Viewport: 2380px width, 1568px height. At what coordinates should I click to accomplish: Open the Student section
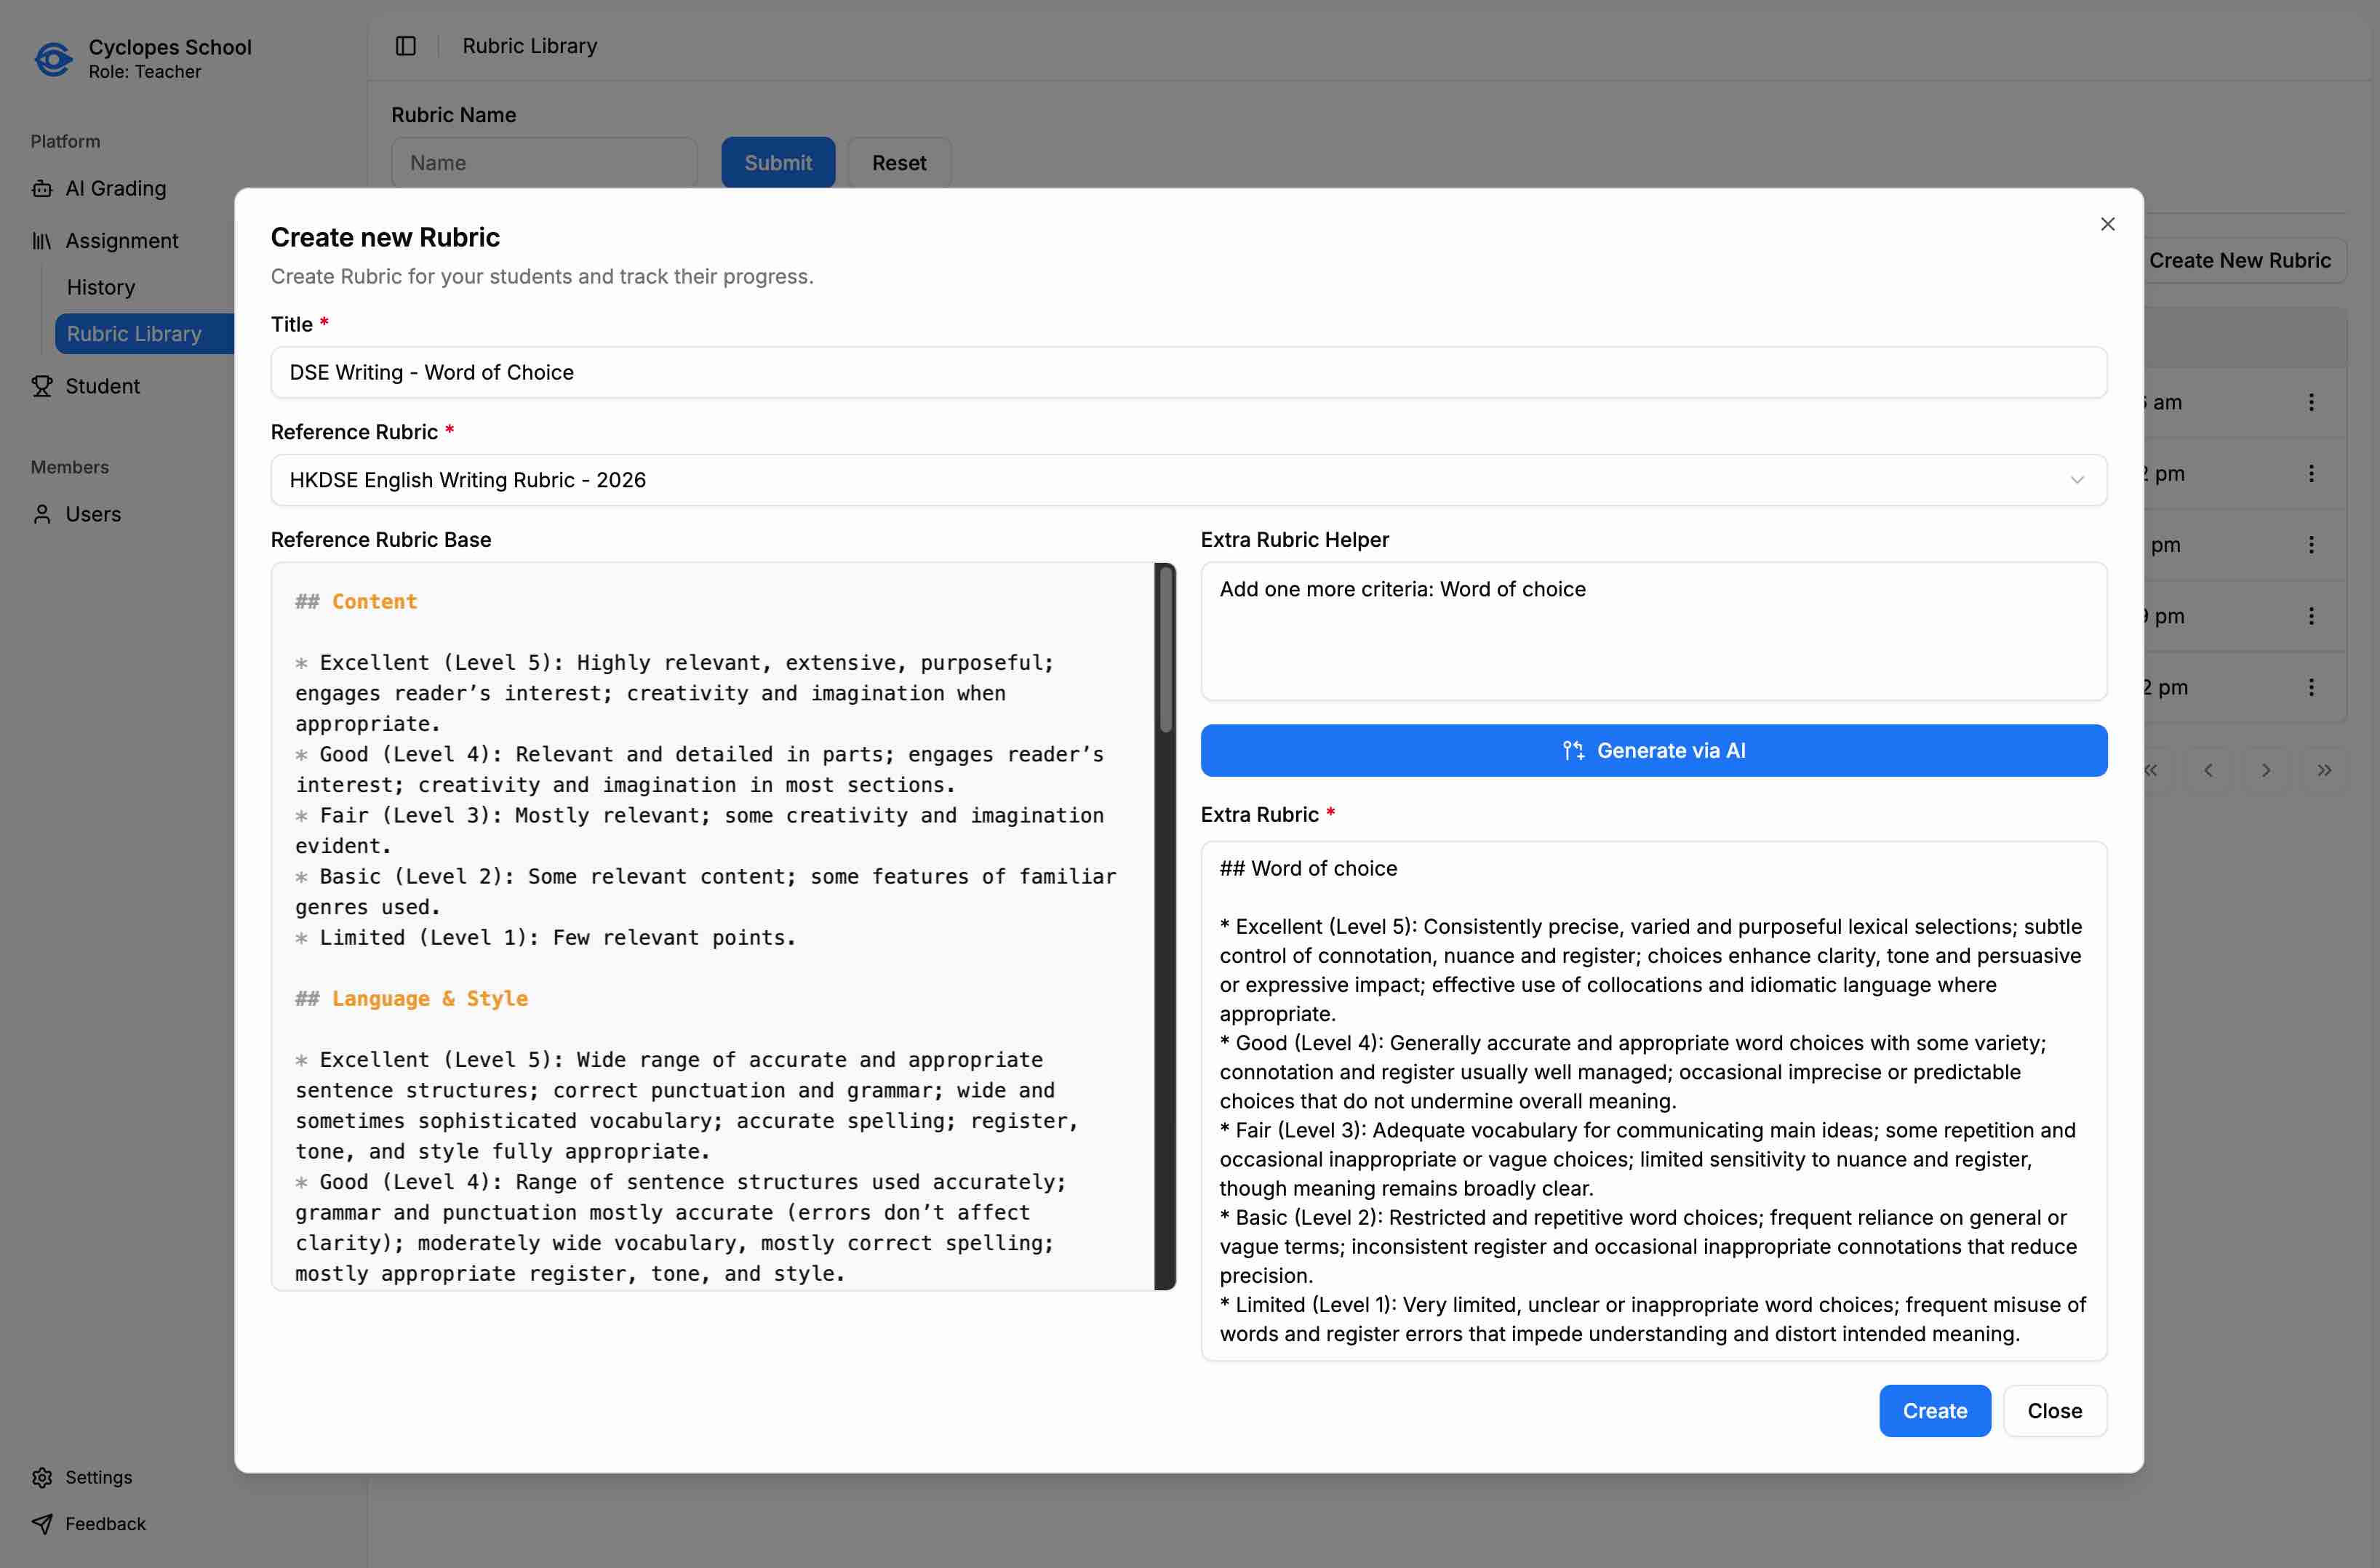(102, 386)
